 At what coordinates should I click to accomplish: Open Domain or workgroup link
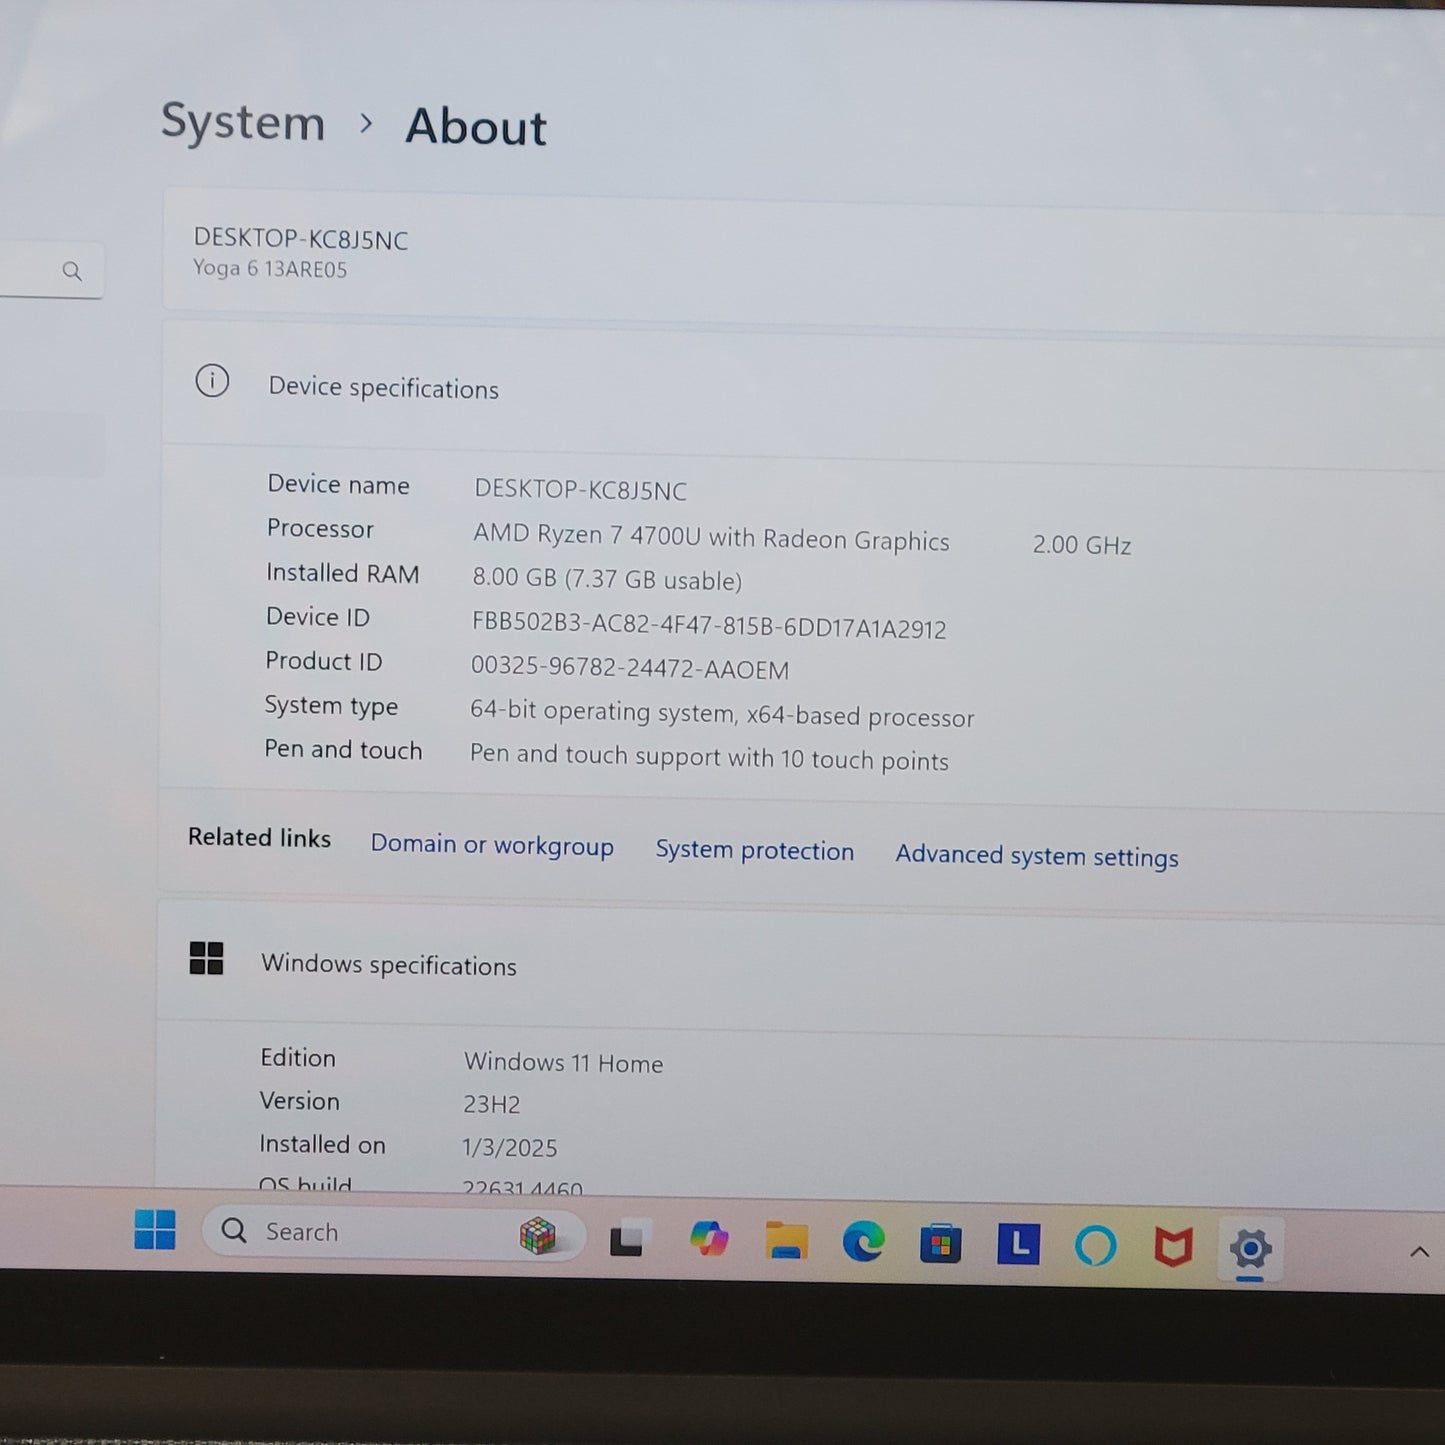pos(492,845)
